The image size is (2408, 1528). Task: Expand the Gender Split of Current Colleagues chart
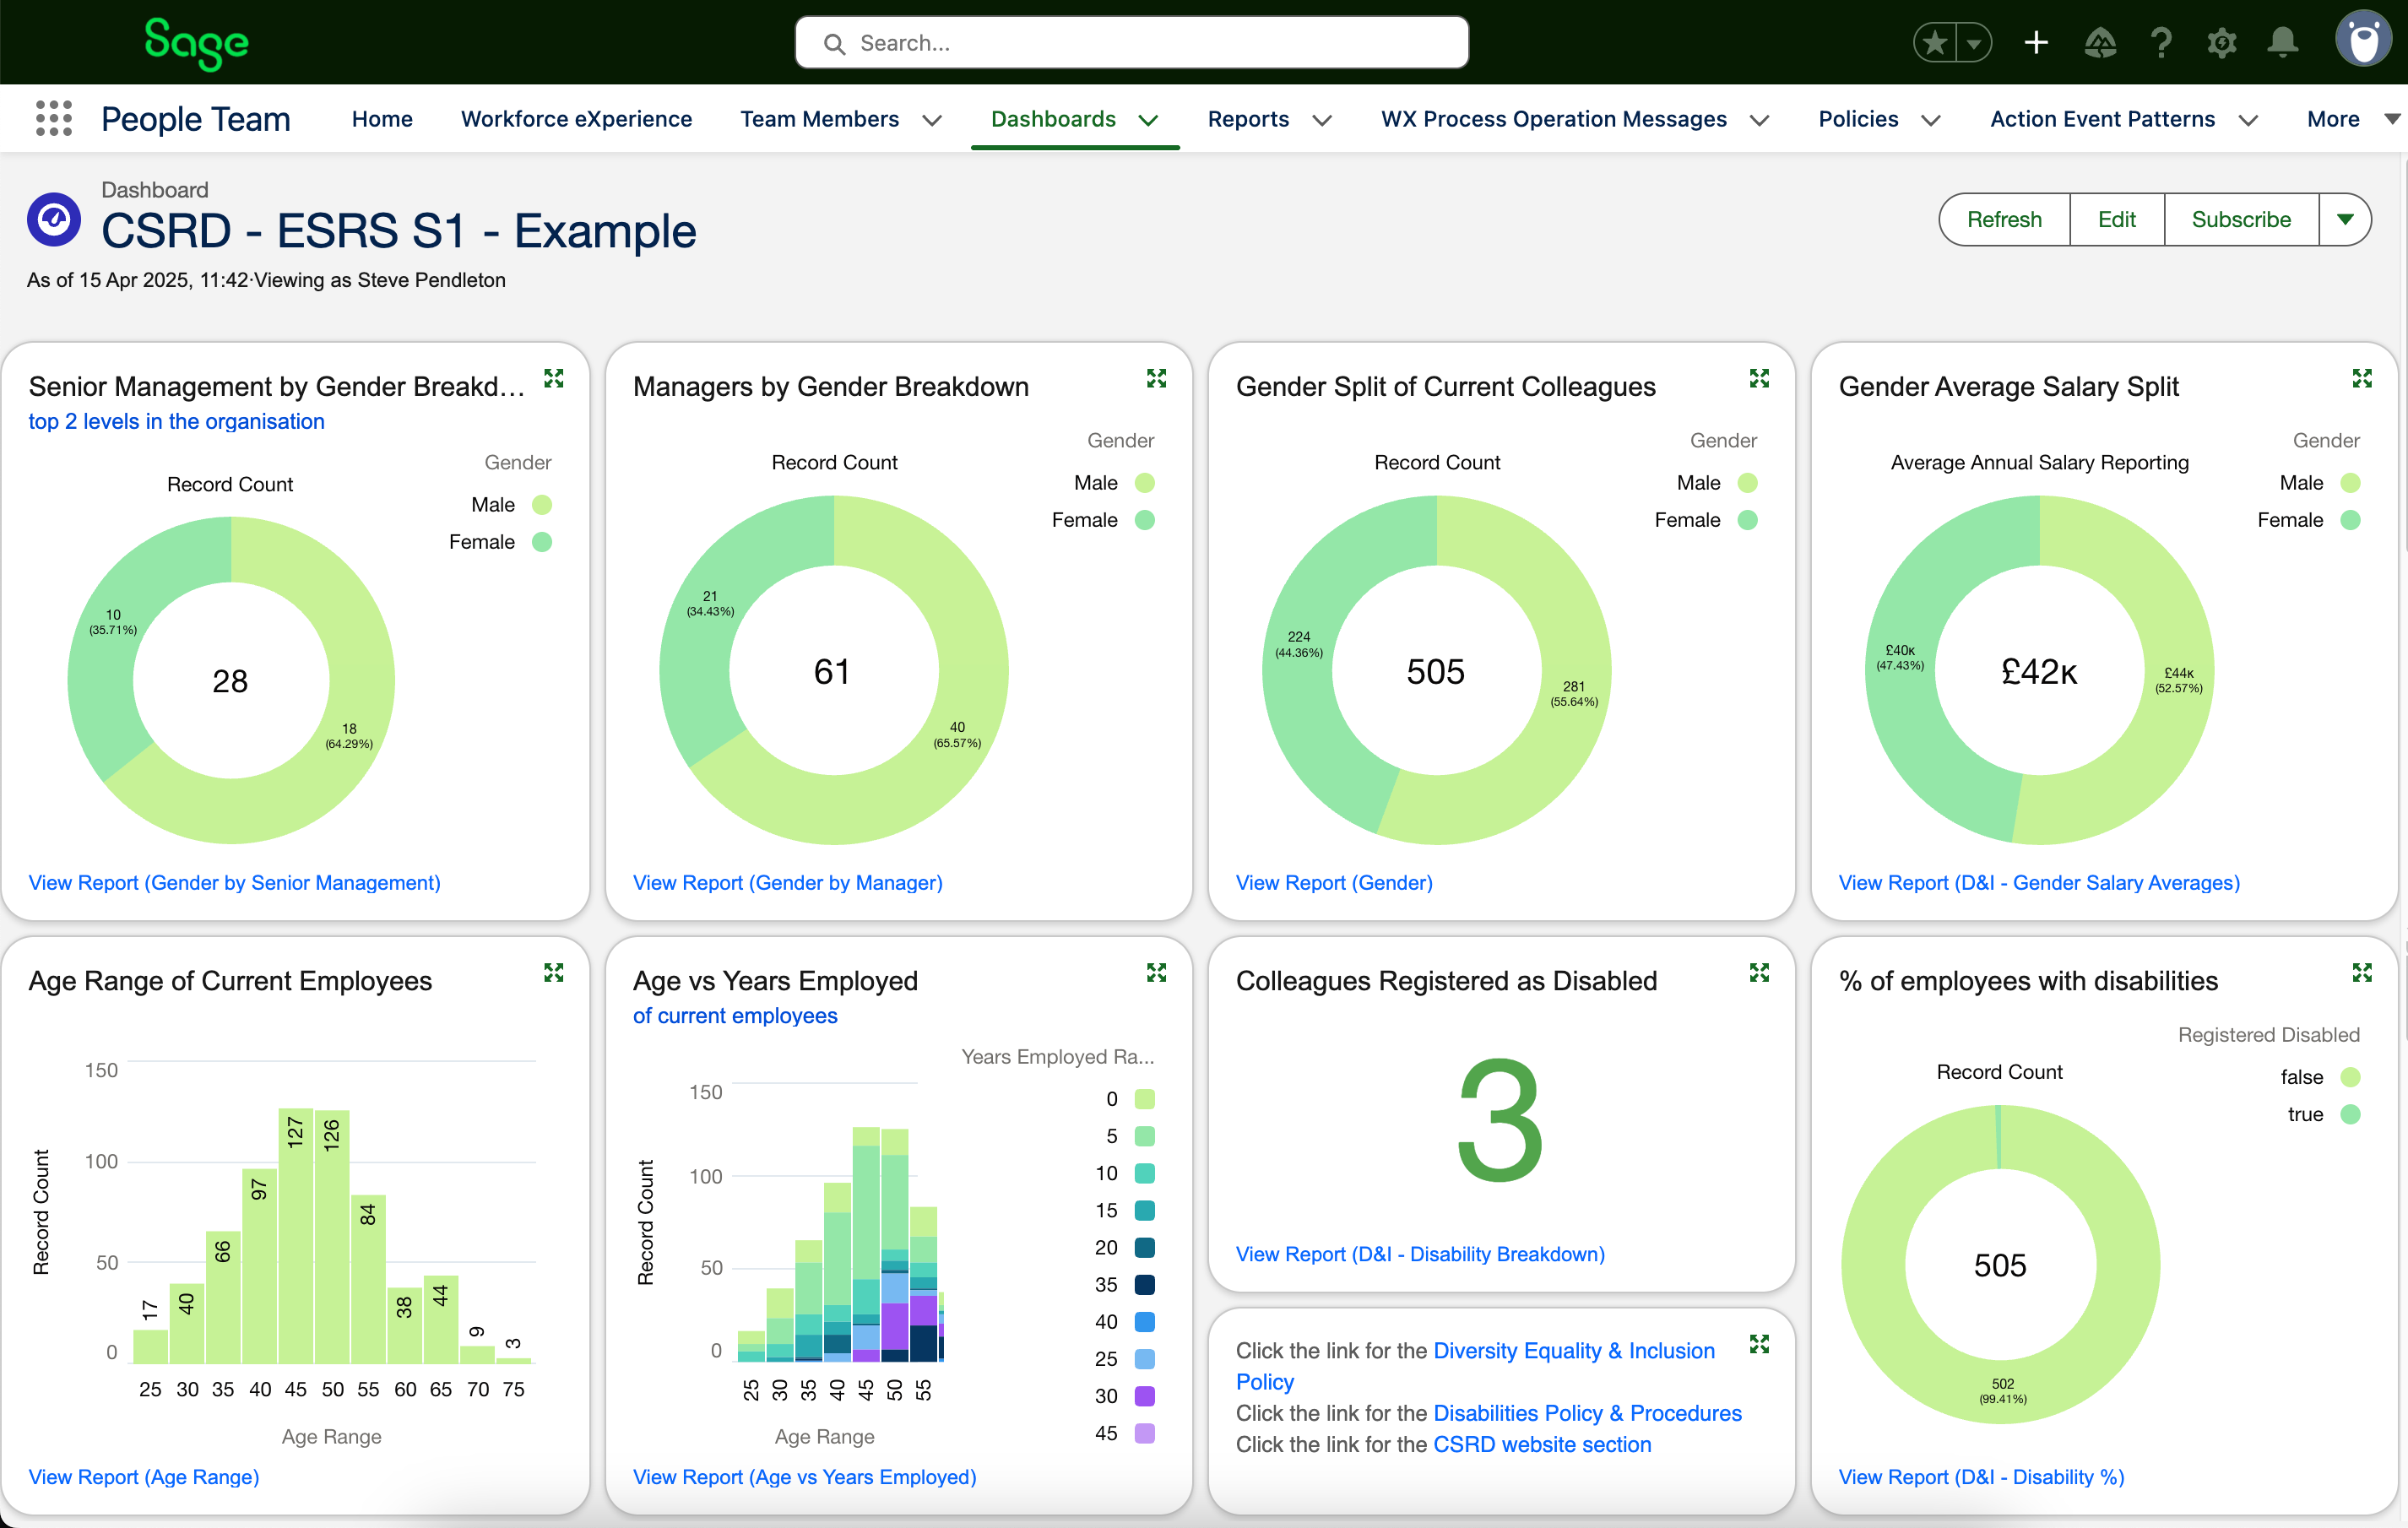tap(1760, 378)
